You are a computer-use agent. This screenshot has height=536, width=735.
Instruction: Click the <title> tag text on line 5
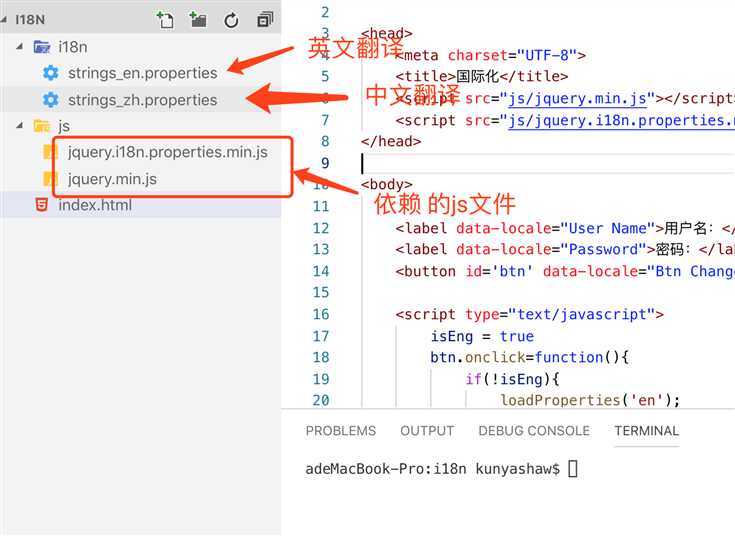426,76
